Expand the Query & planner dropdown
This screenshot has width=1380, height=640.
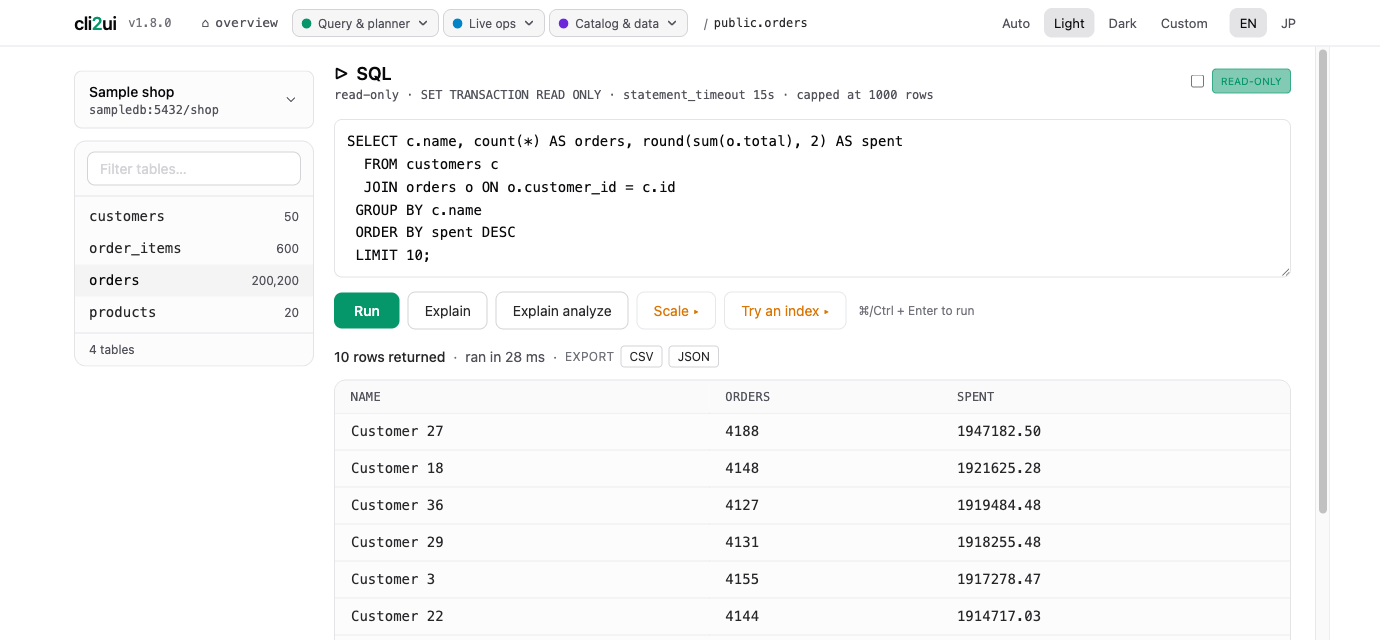tap(365, 23)
